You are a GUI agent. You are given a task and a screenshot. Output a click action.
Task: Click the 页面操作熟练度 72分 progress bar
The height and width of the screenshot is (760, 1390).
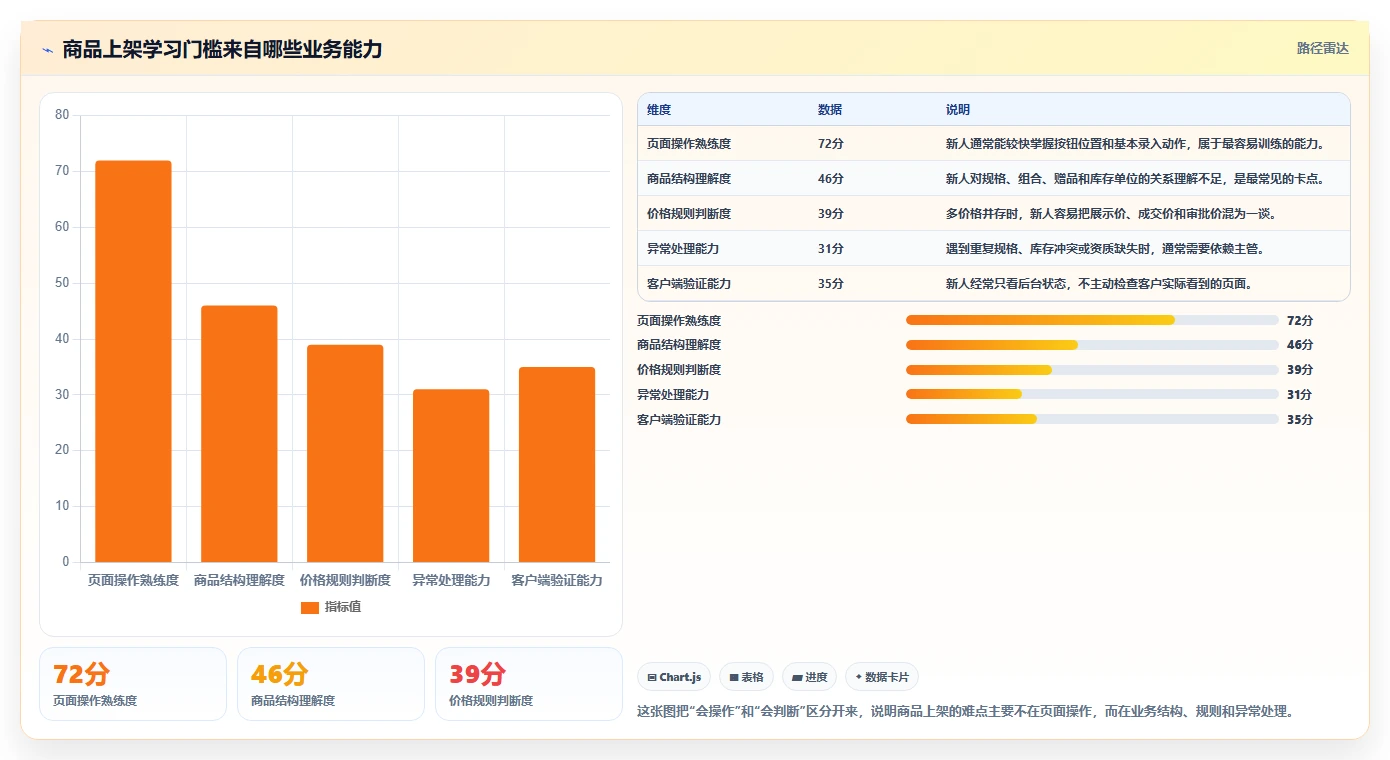click(1092, 320)
